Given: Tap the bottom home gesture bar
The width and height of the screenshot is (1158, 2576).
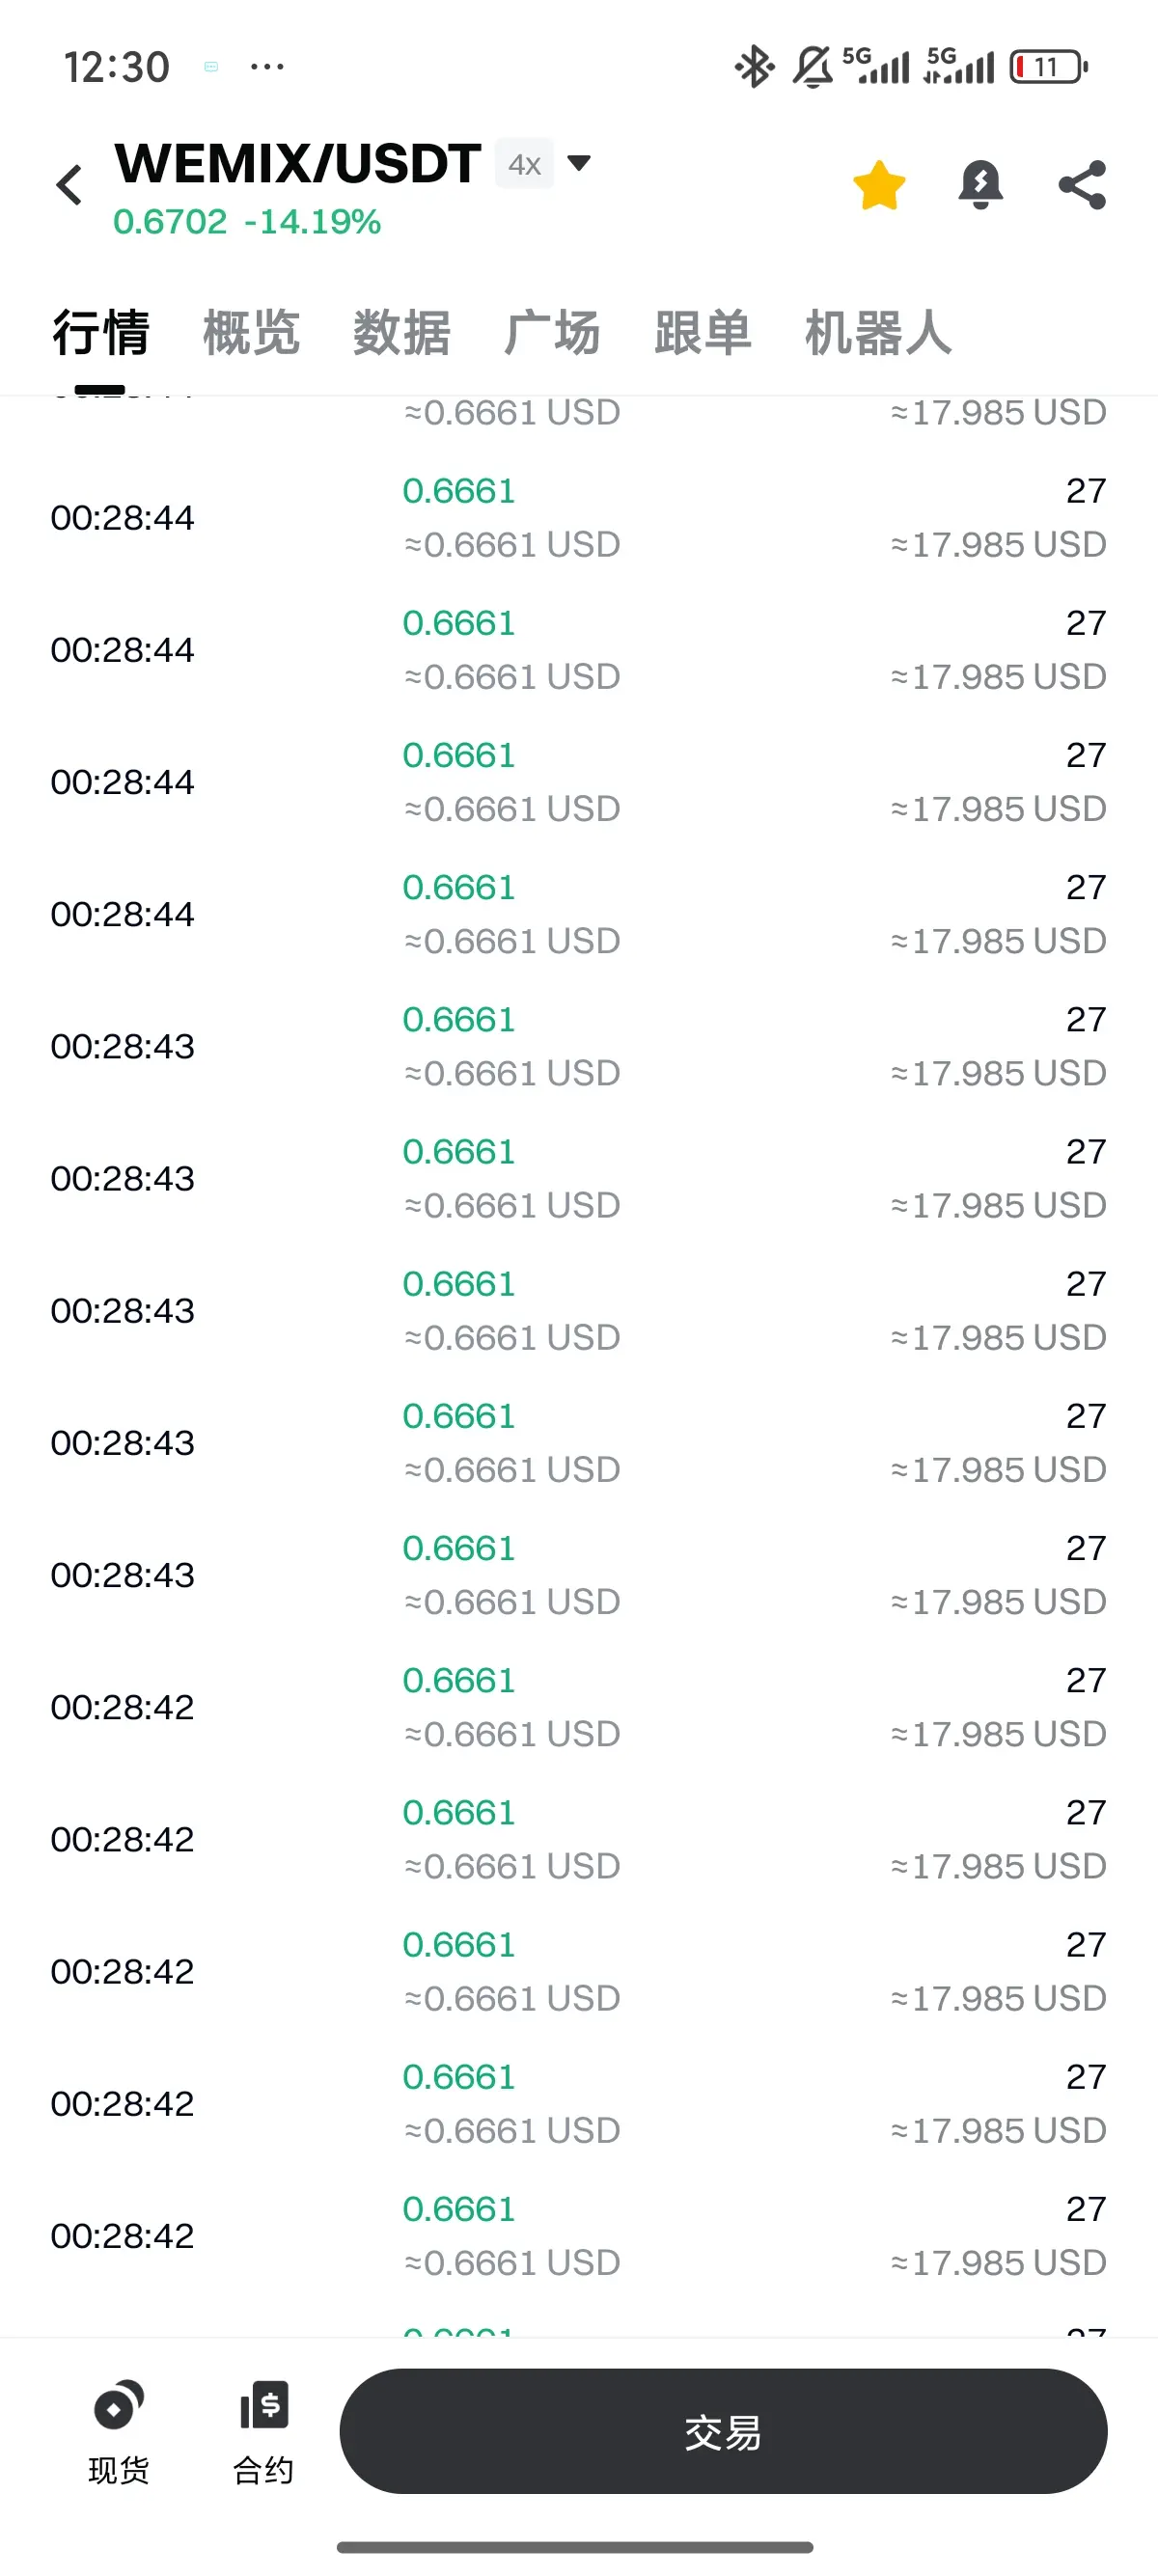Looking at the screenshot, I should point(575,2547).
